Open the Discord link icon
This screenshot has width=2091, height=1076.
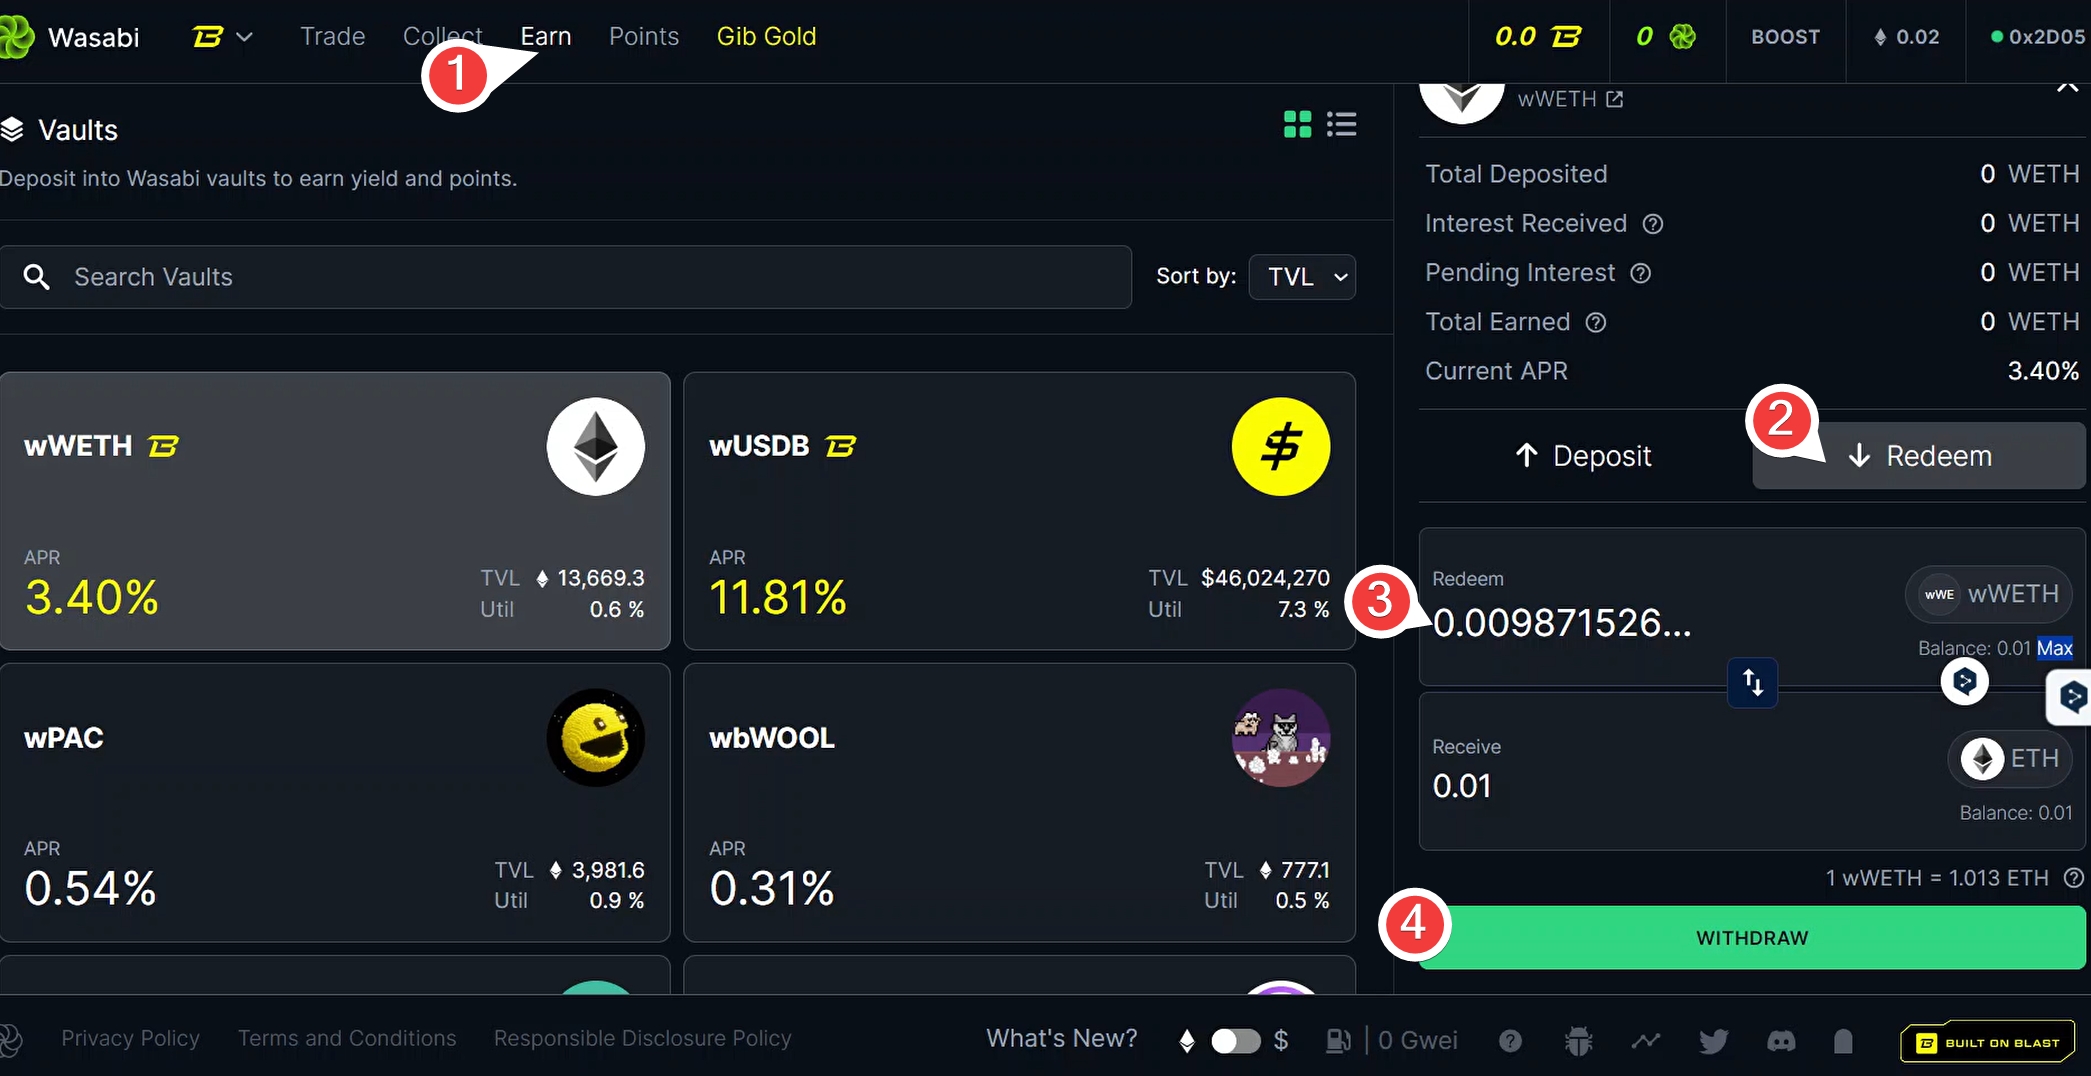point(1781,1041)
